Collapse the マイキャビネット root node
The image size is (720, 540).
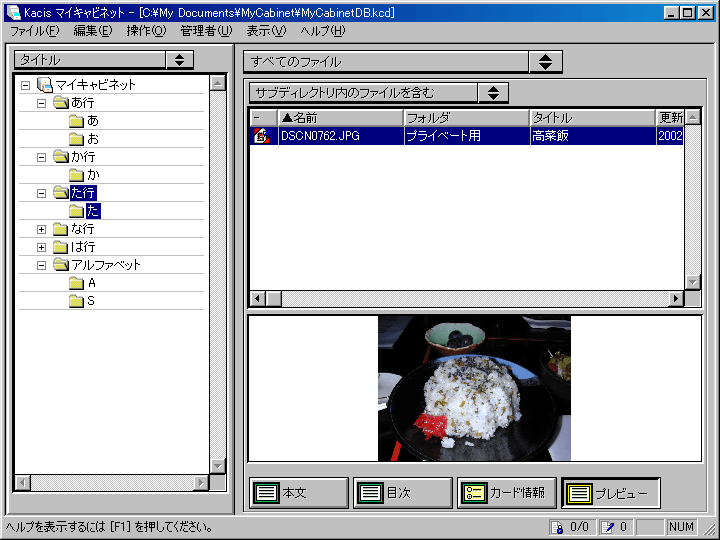pyautogui.click(x=26, y=85)
